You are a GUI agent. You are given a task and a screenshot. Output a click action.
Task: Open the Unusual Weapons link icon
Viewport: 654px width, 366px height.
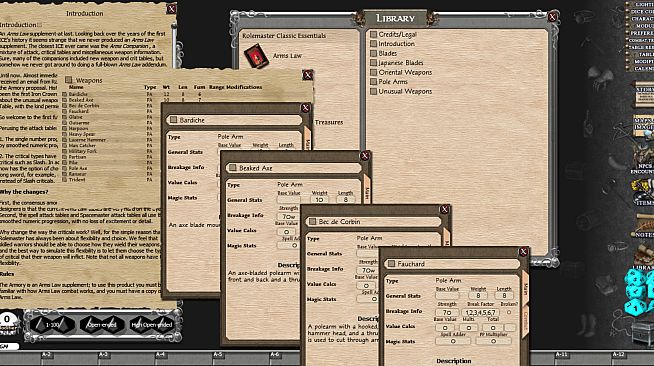(374, 91)
